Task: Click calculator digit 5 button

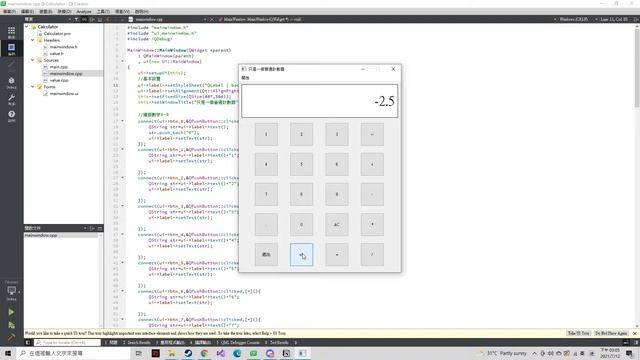Action: [301, 164]
